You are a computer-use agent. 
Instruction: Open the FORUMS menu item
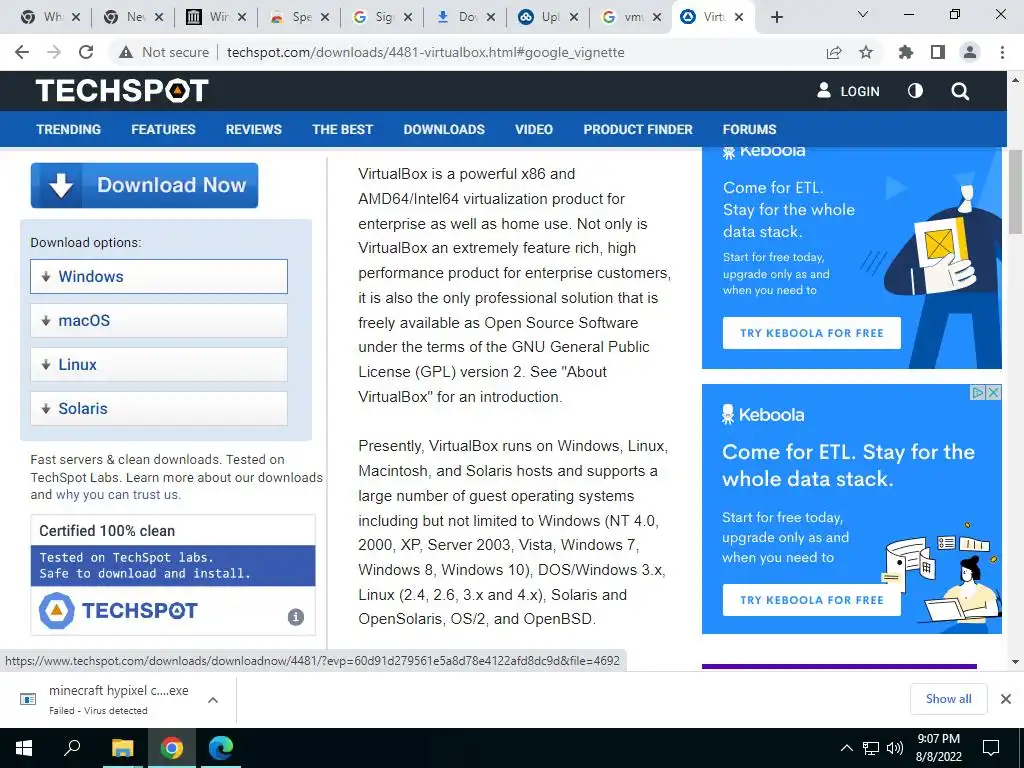tap(749, 129)
